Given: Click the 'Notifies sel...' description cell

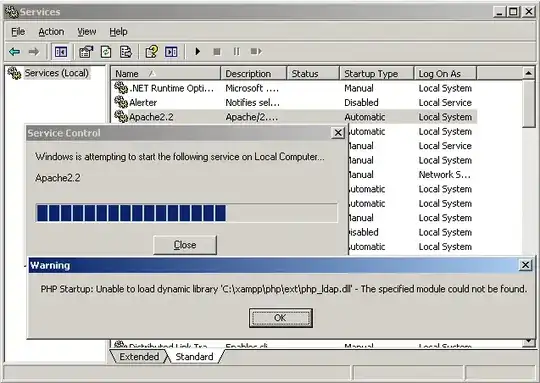Looking at the screenshot, I should pos(252,103).
